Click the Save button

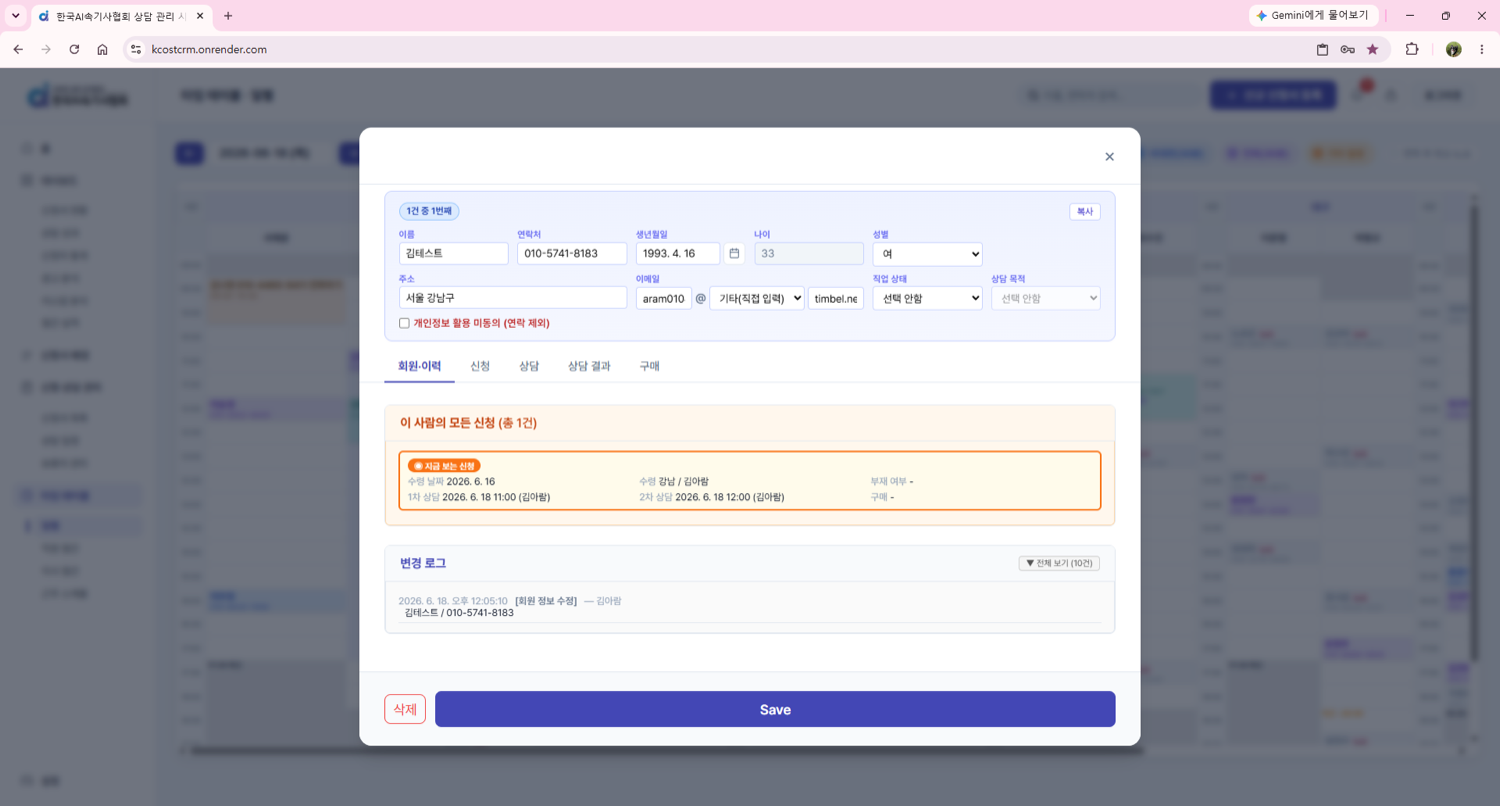[x=775, y=709]
